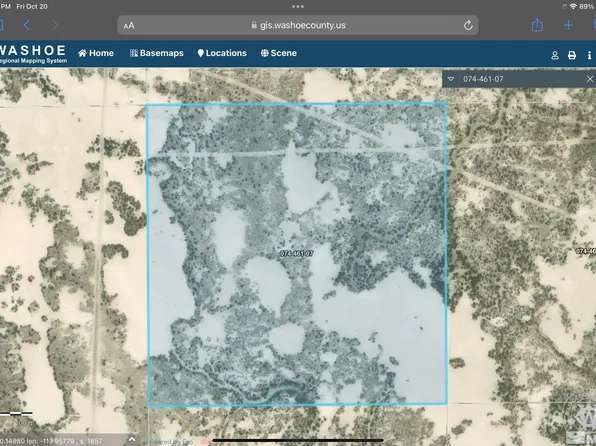
Task: Open the Basemaps menu
Action: [157, 53]
